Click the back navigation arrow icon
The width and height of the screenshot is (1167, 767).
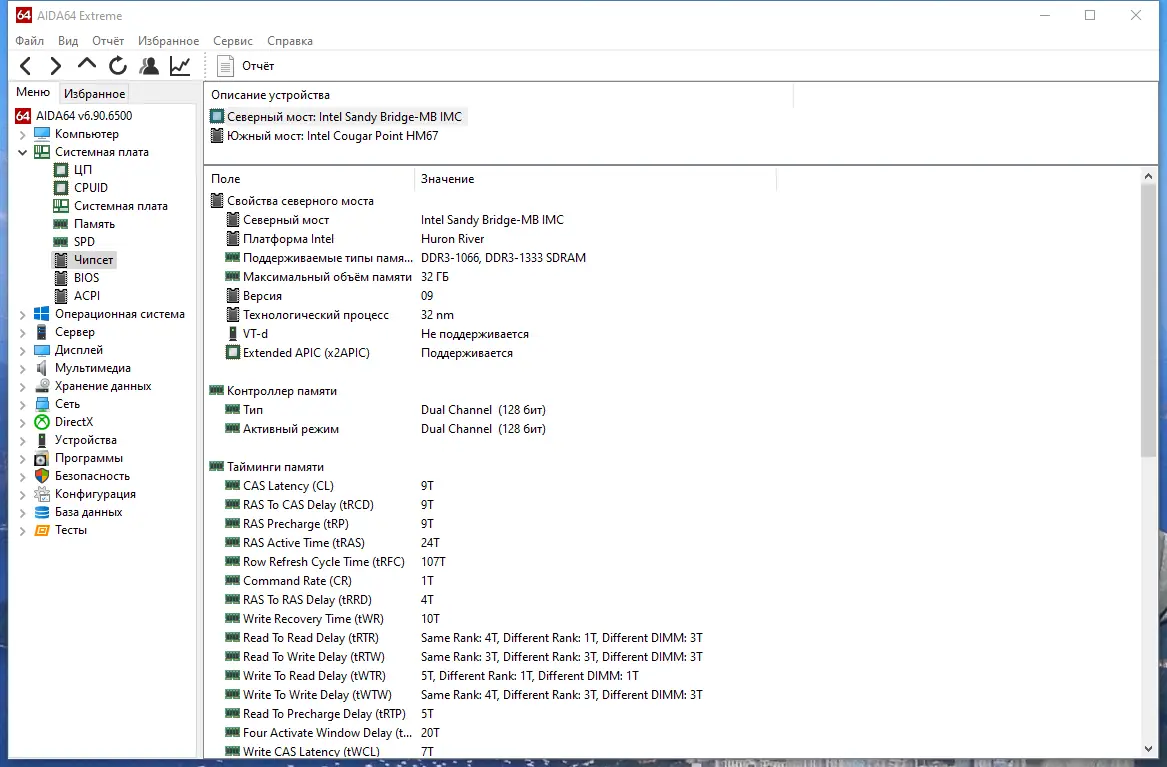(x=26, y=65)
